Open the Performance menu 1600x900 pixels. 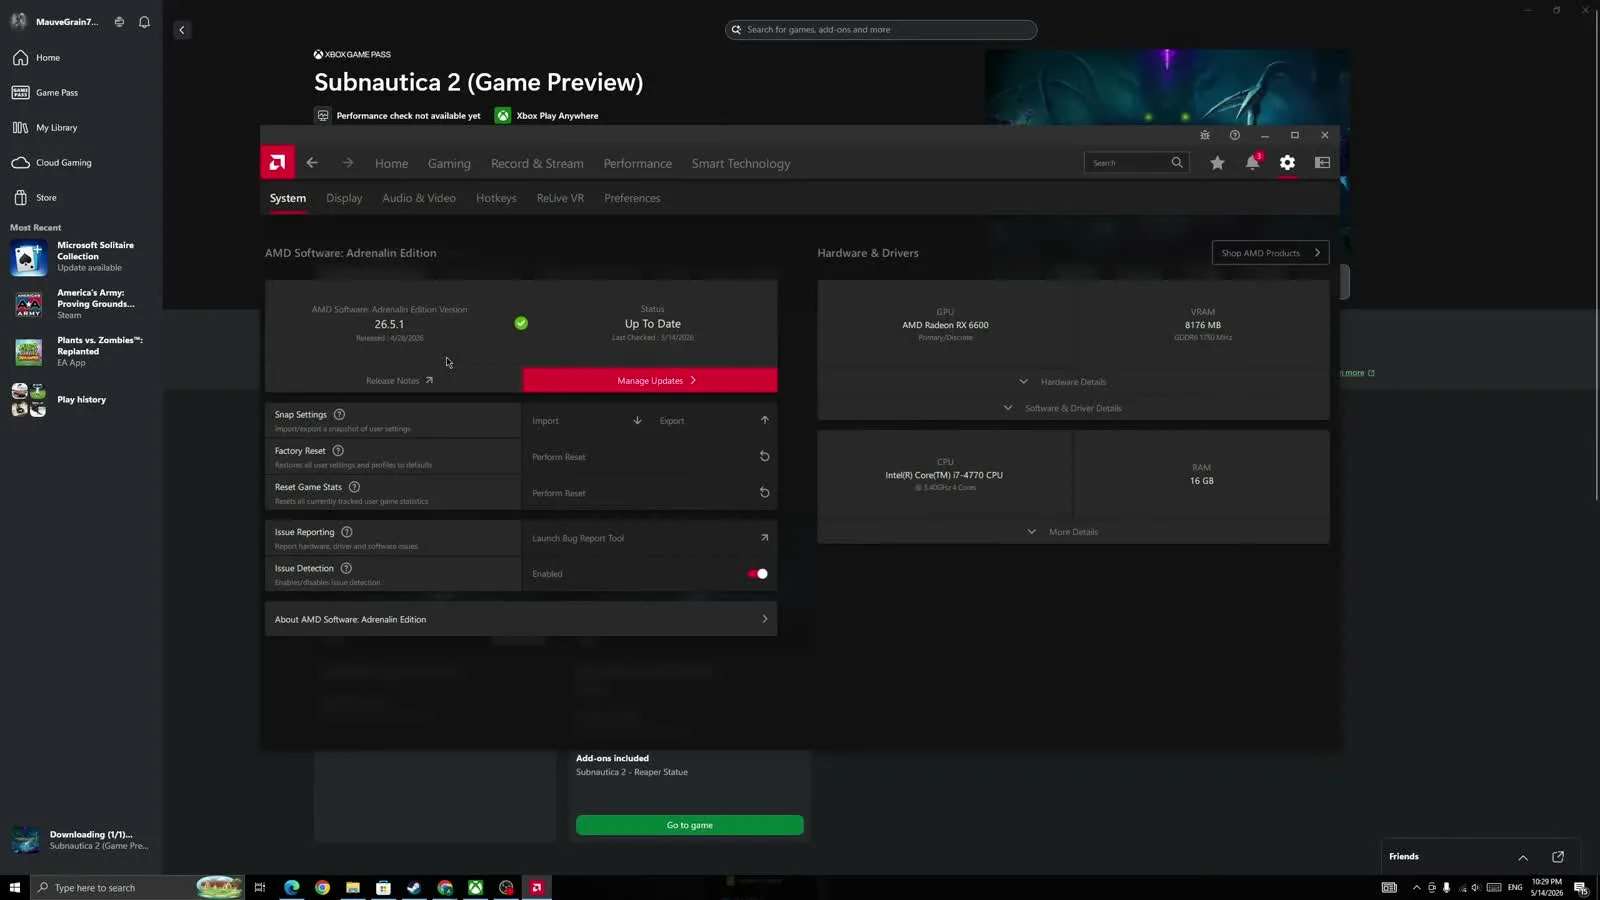[637, 163]
